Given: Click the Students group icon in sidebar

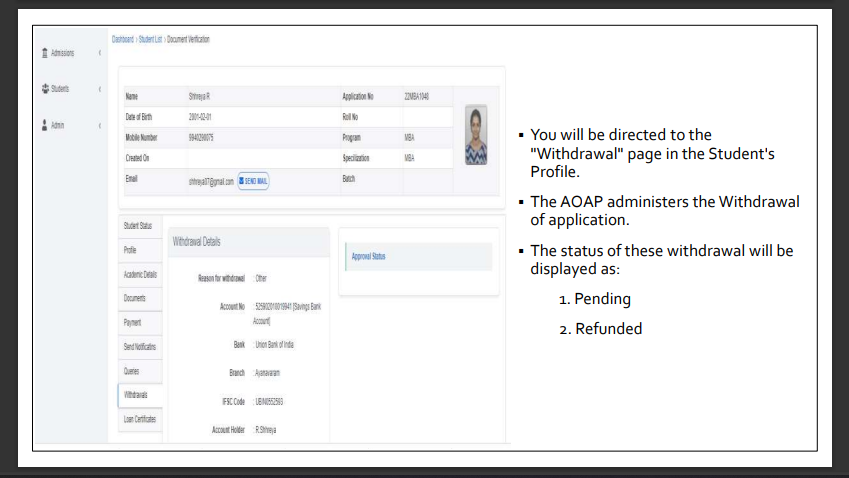Looking at the screenshot, I should (43, 89).
